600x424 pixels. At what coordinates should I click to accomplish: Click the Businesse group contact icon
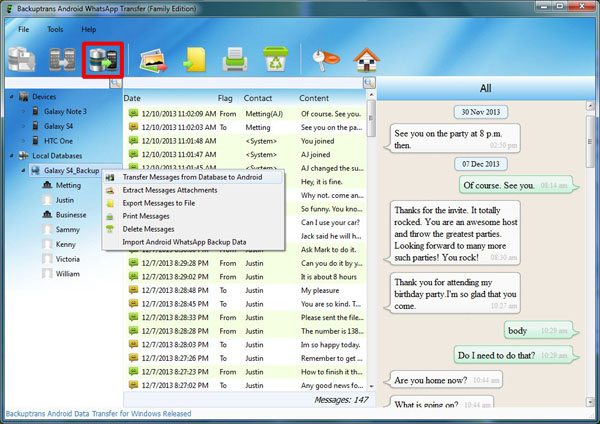point(47,215)
